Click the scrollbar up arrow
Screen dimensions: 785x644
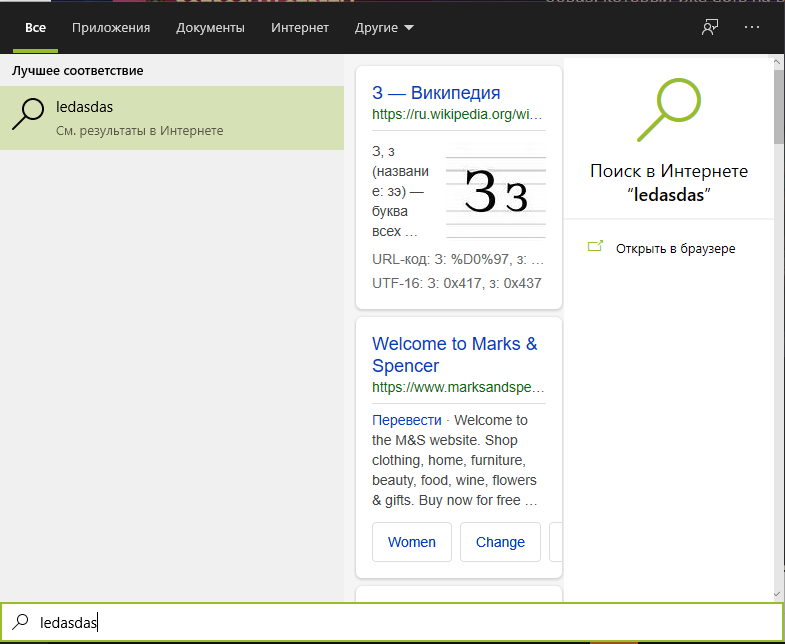(x=777, y=62)
